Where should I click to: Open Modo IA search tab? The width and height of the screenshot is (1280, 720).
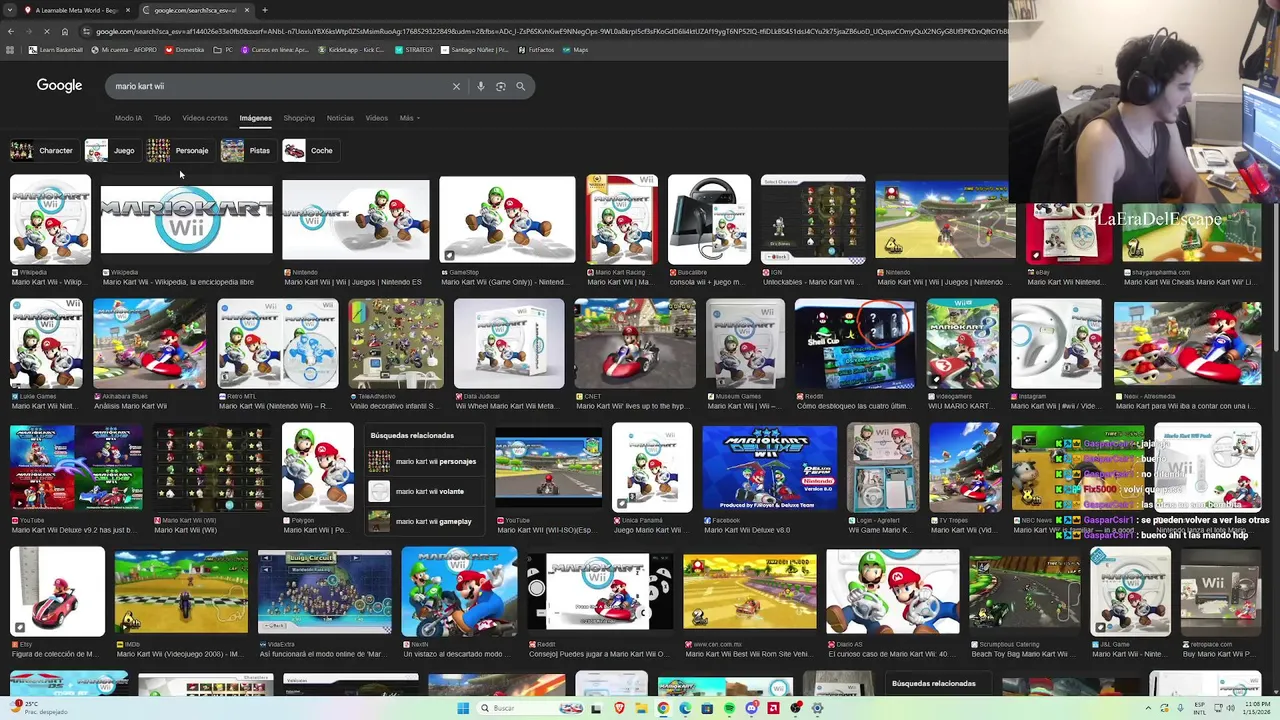(x=128, y=118)
